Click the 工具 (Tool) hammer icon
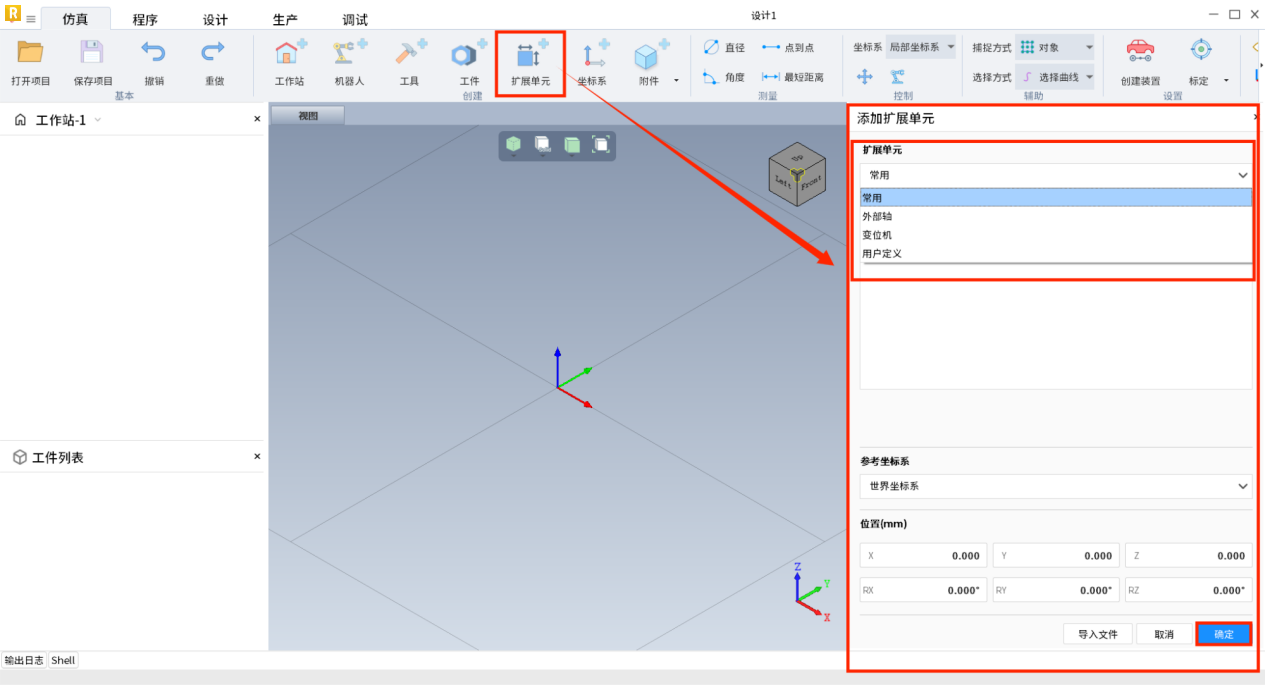Image resolution: width=1265 pixels, height=685 pixels. coord(409,55)
